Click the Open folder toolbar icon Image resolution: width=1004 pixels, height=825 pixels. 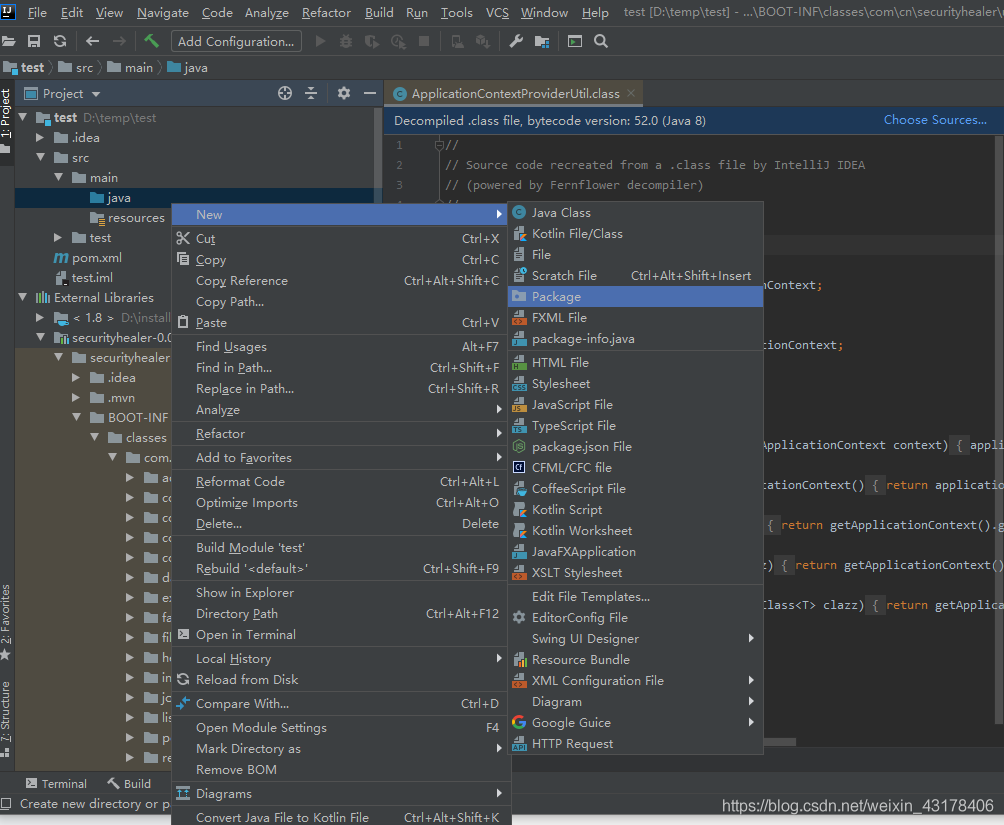coord(8,42)
